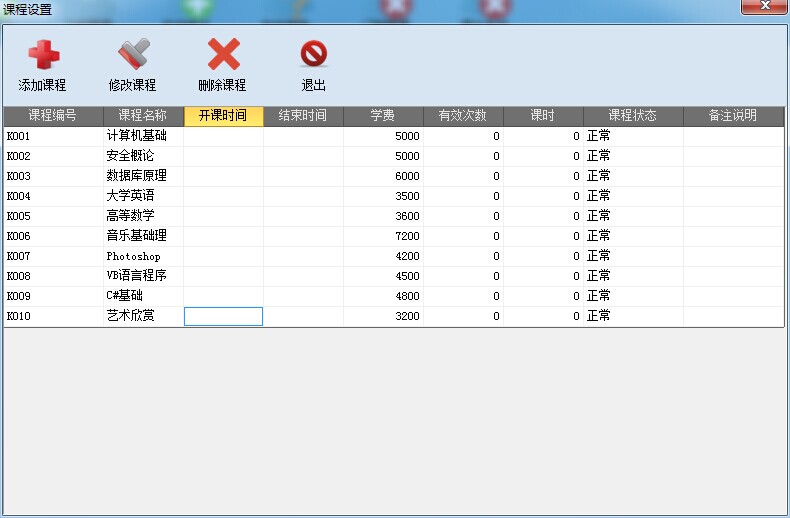
Task: Click the red plus Add Course icon
Action: [43, 54]
